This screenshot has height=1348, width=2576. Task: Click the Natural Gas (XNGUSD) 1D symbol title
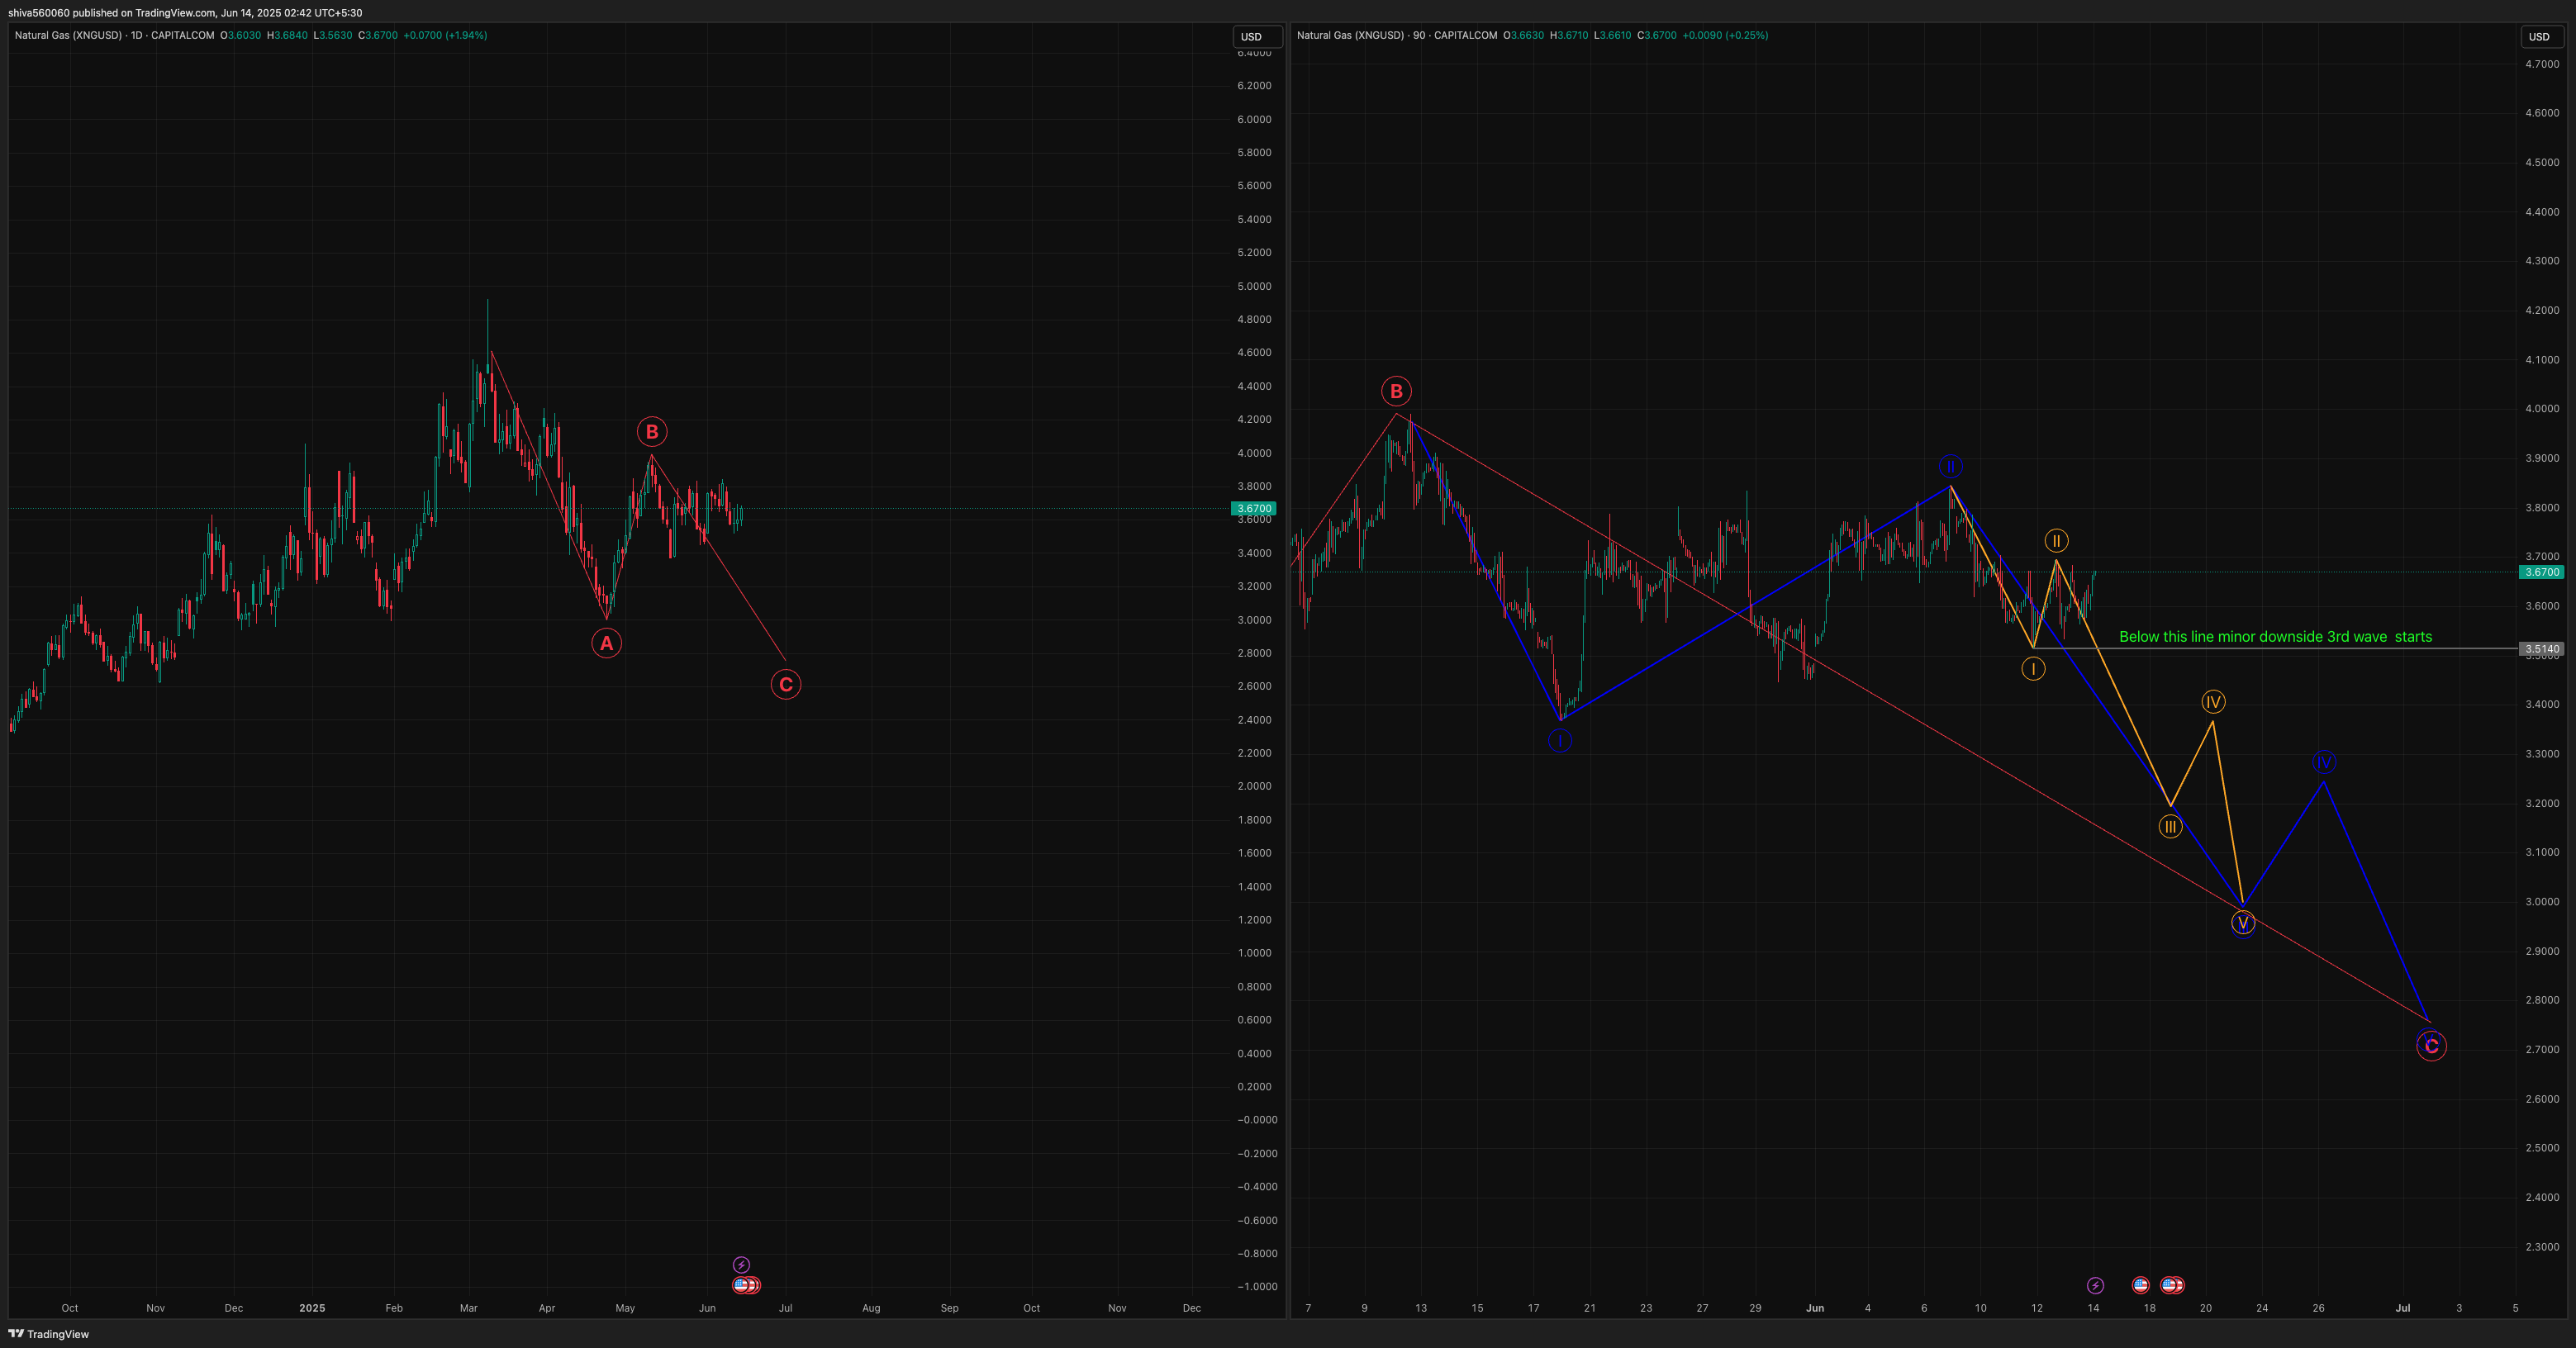point(115,35)
